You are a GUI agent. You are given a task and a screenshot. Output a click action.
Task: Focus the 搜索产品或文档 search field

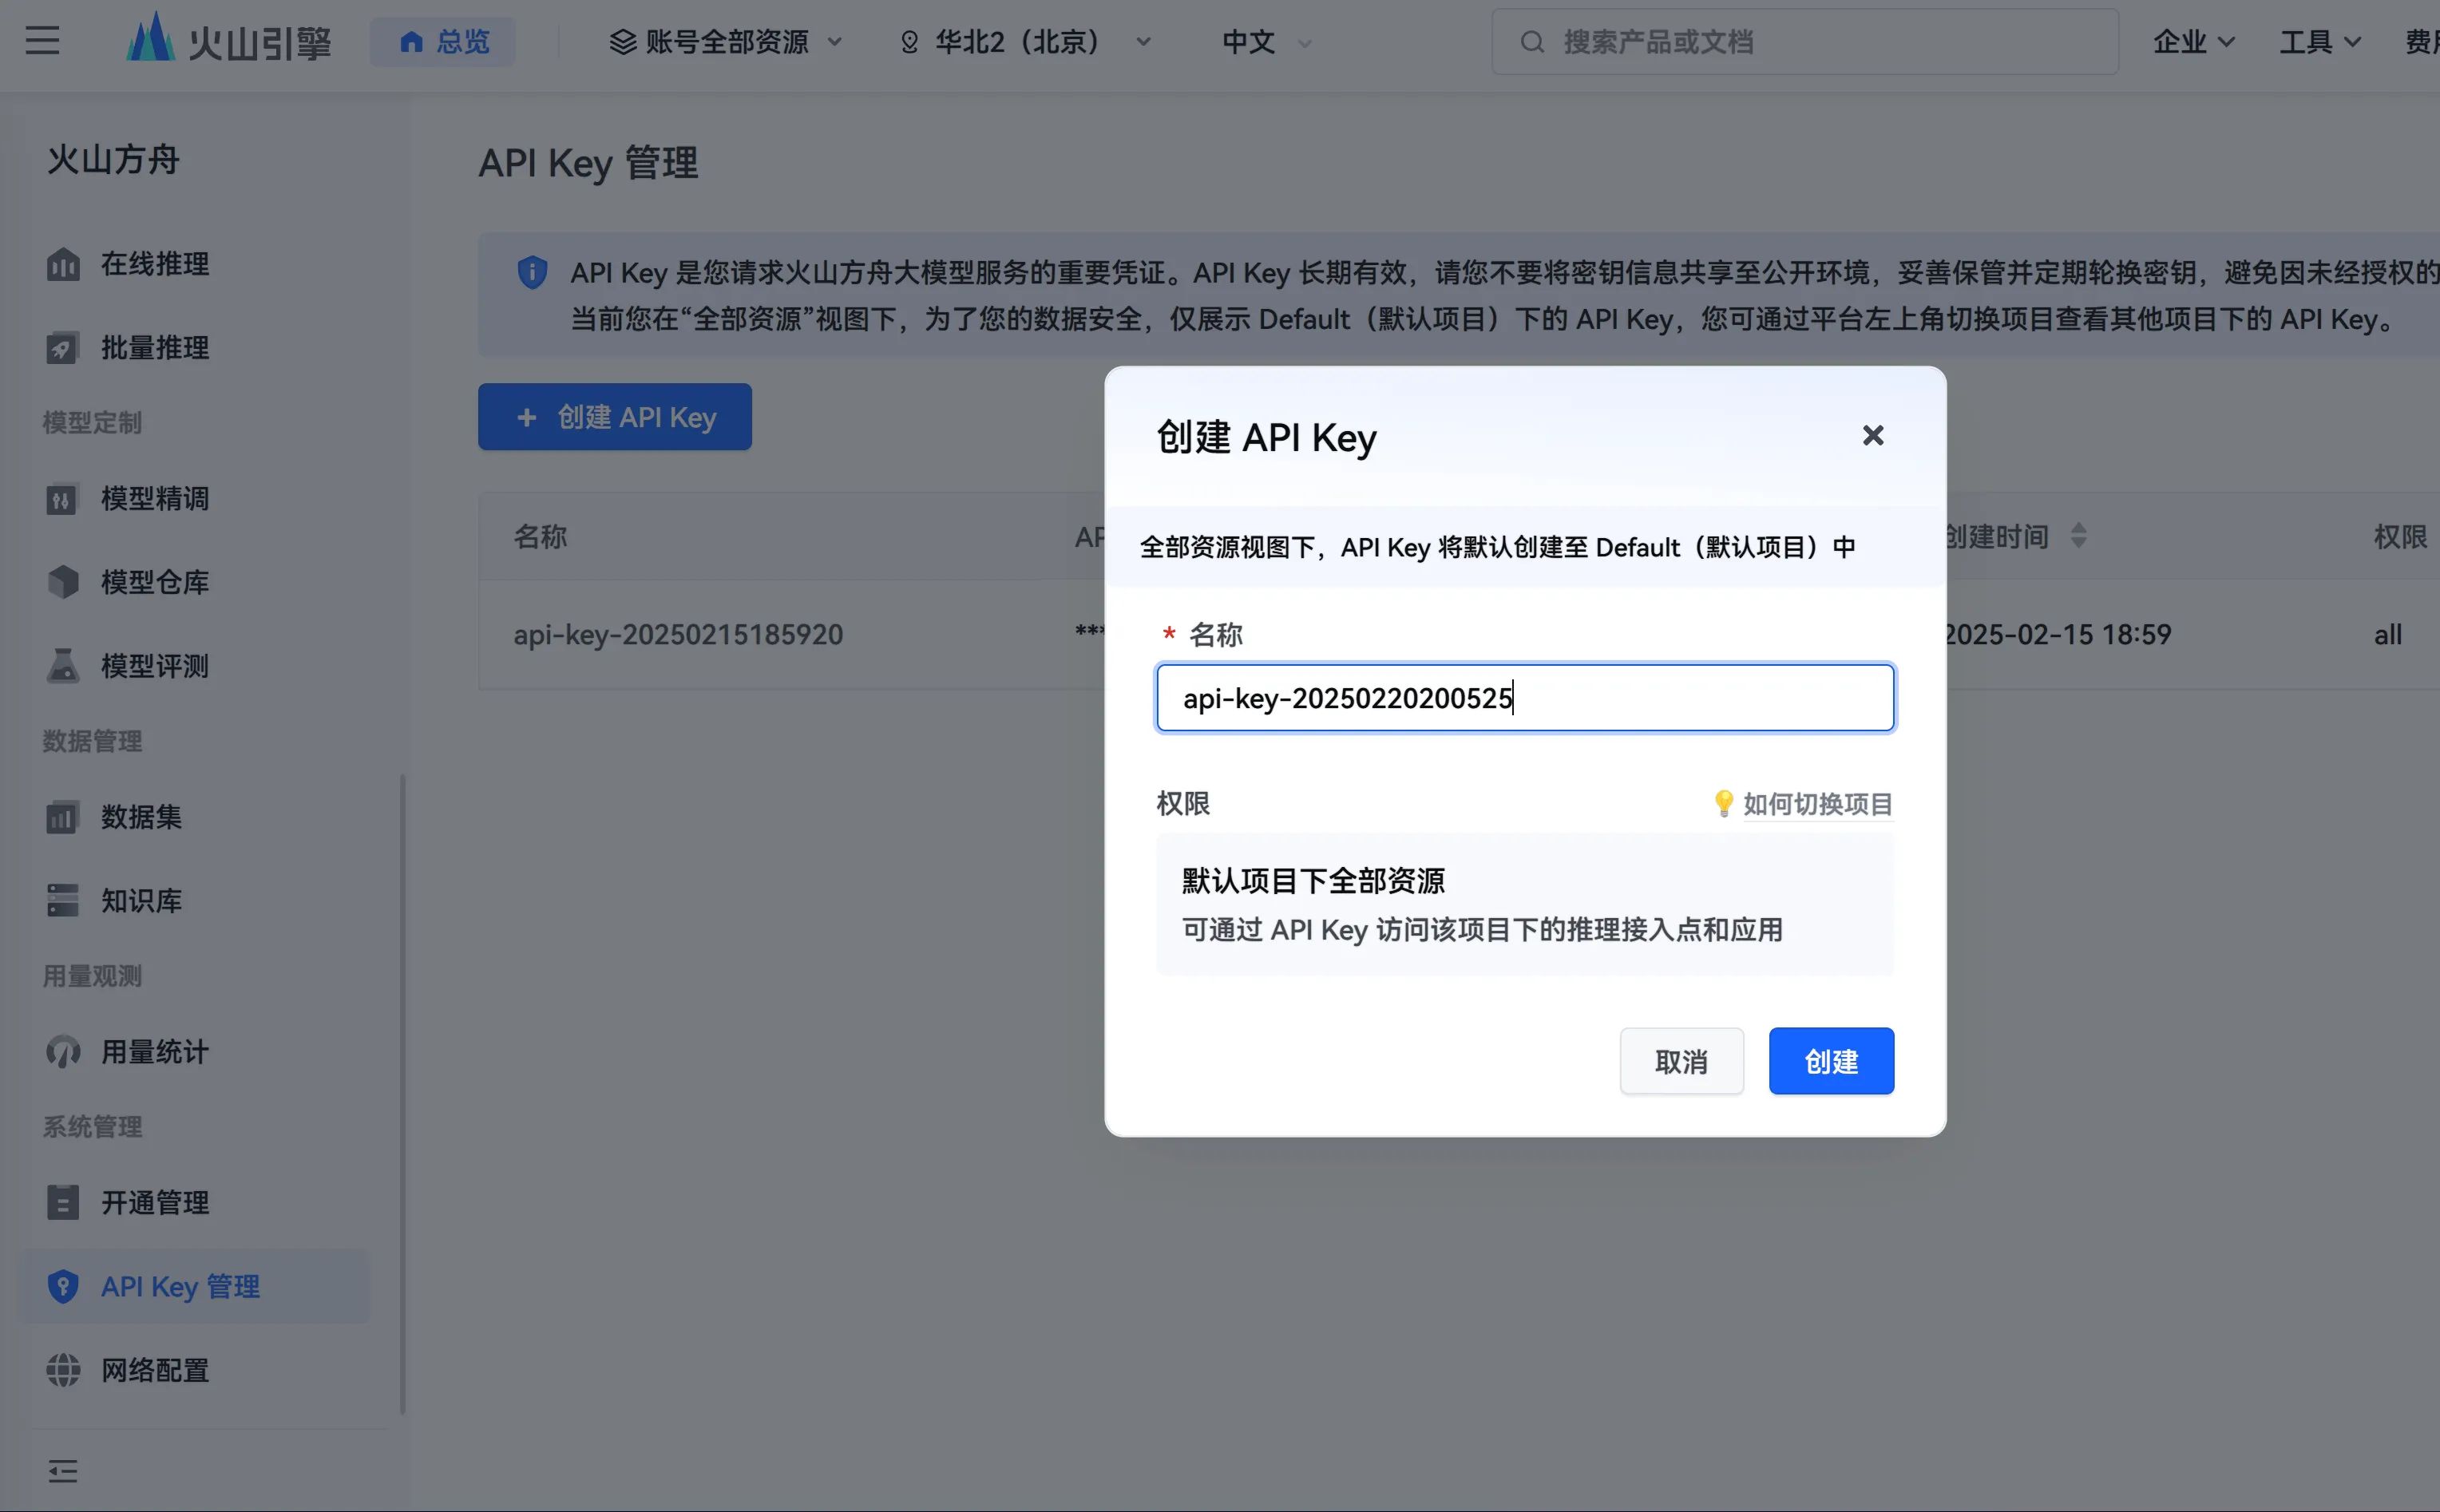pos(1805,42)
